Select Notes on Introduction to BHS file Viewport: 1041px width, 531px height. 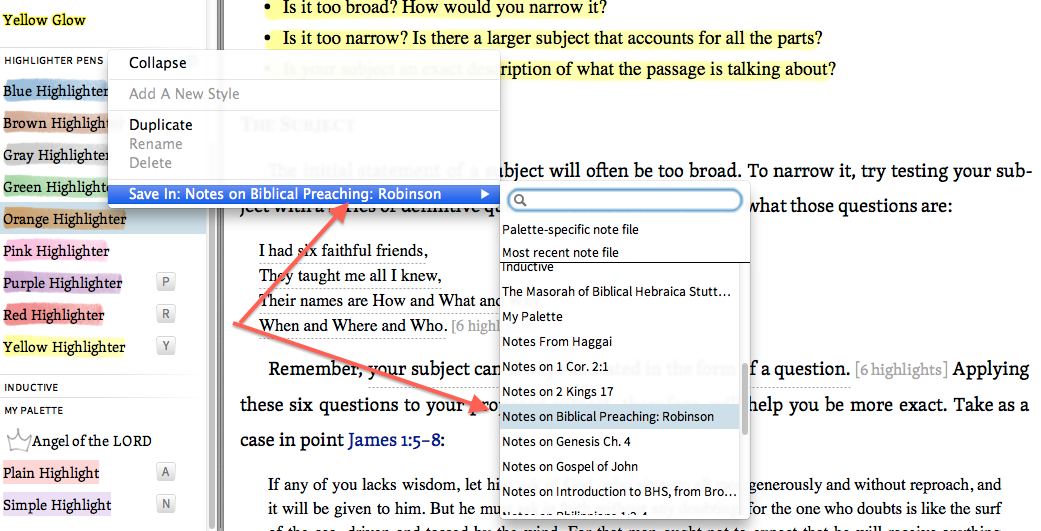point(619,492)
